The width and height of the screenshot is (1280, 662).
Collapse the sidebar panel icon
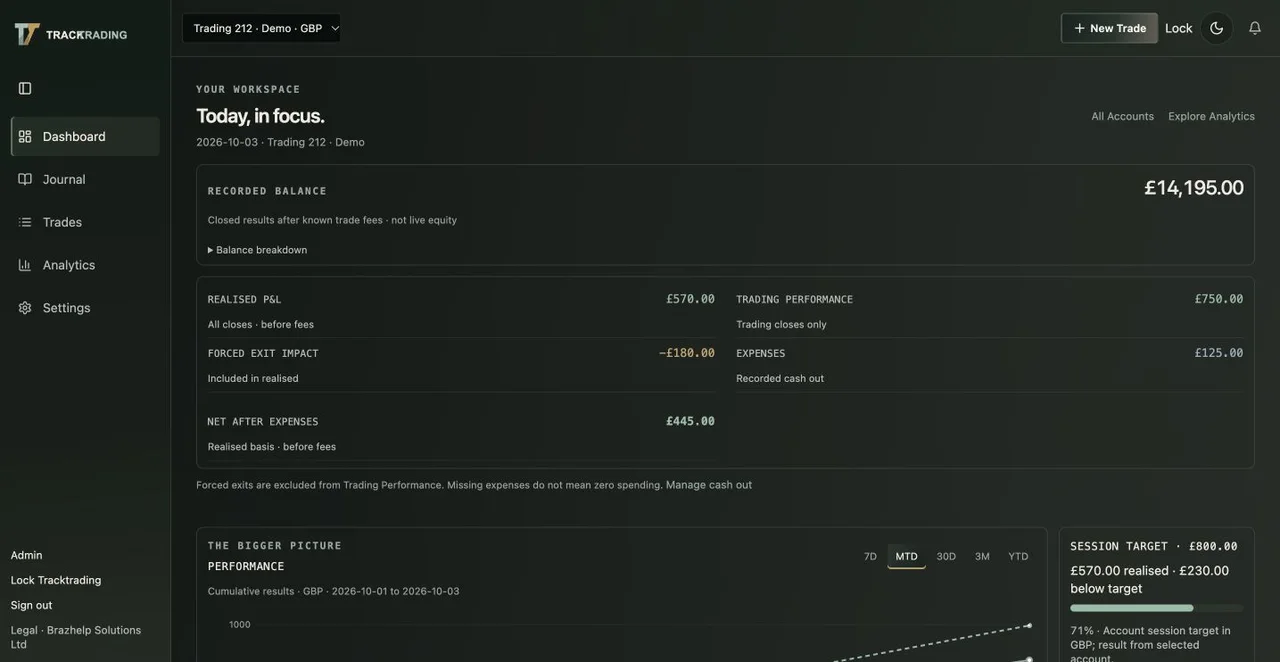pyautogui.click(x=25, y=88)
